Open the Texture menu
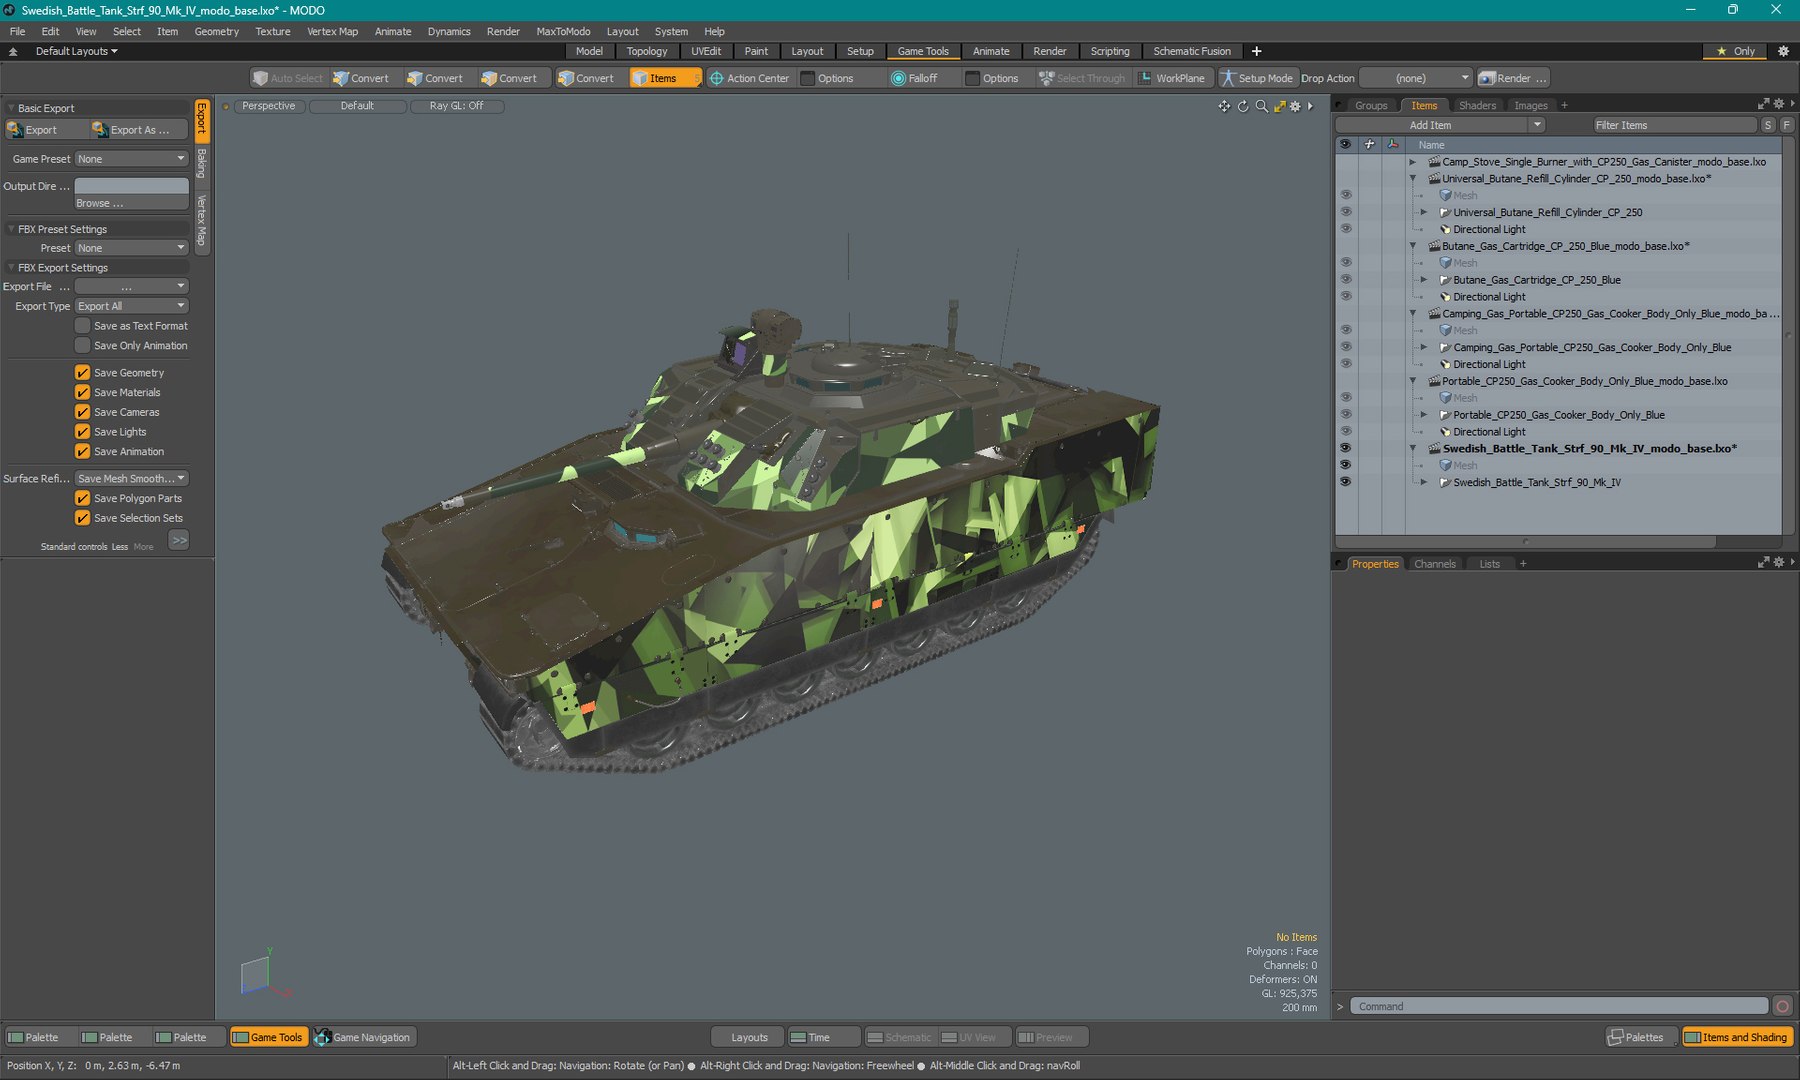The image size is (1800, 1080). [x=272, y=31]
